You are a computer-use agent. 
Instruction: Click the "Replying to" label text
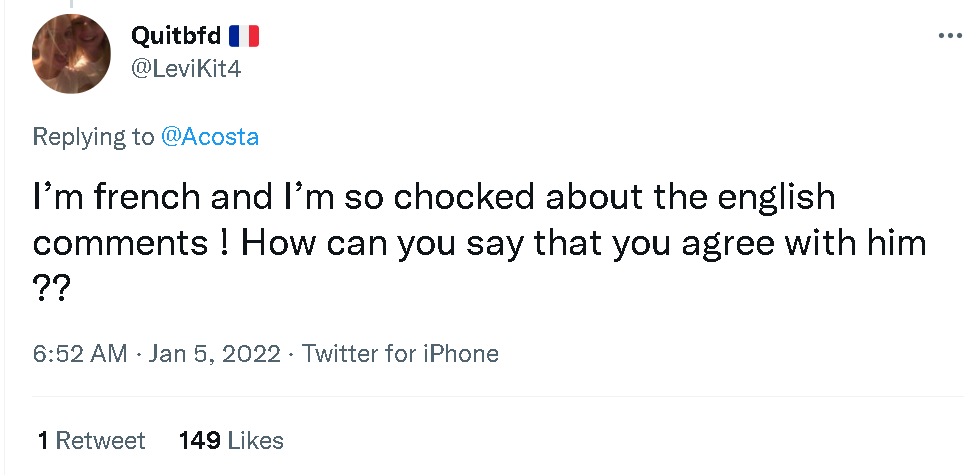tap(94, 137)
